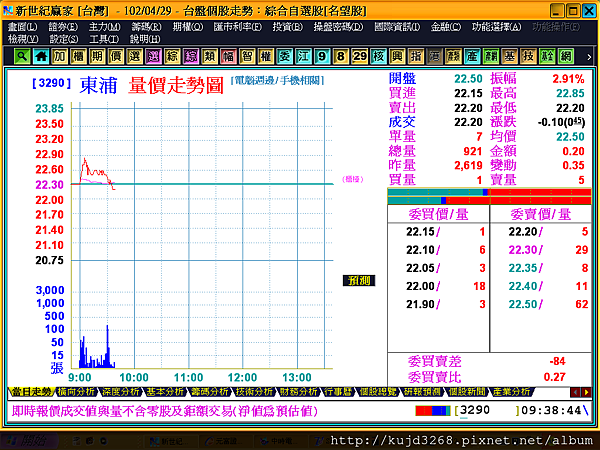The width and height of the screenshot is (600, 450).
Task: Open the 操盤密碼(D) menu
Action: tap(338, 27)
